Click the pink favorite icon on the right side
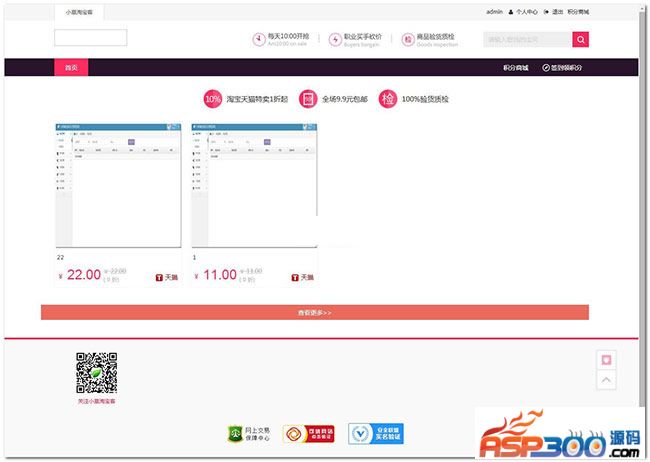 tap(606, 360)
